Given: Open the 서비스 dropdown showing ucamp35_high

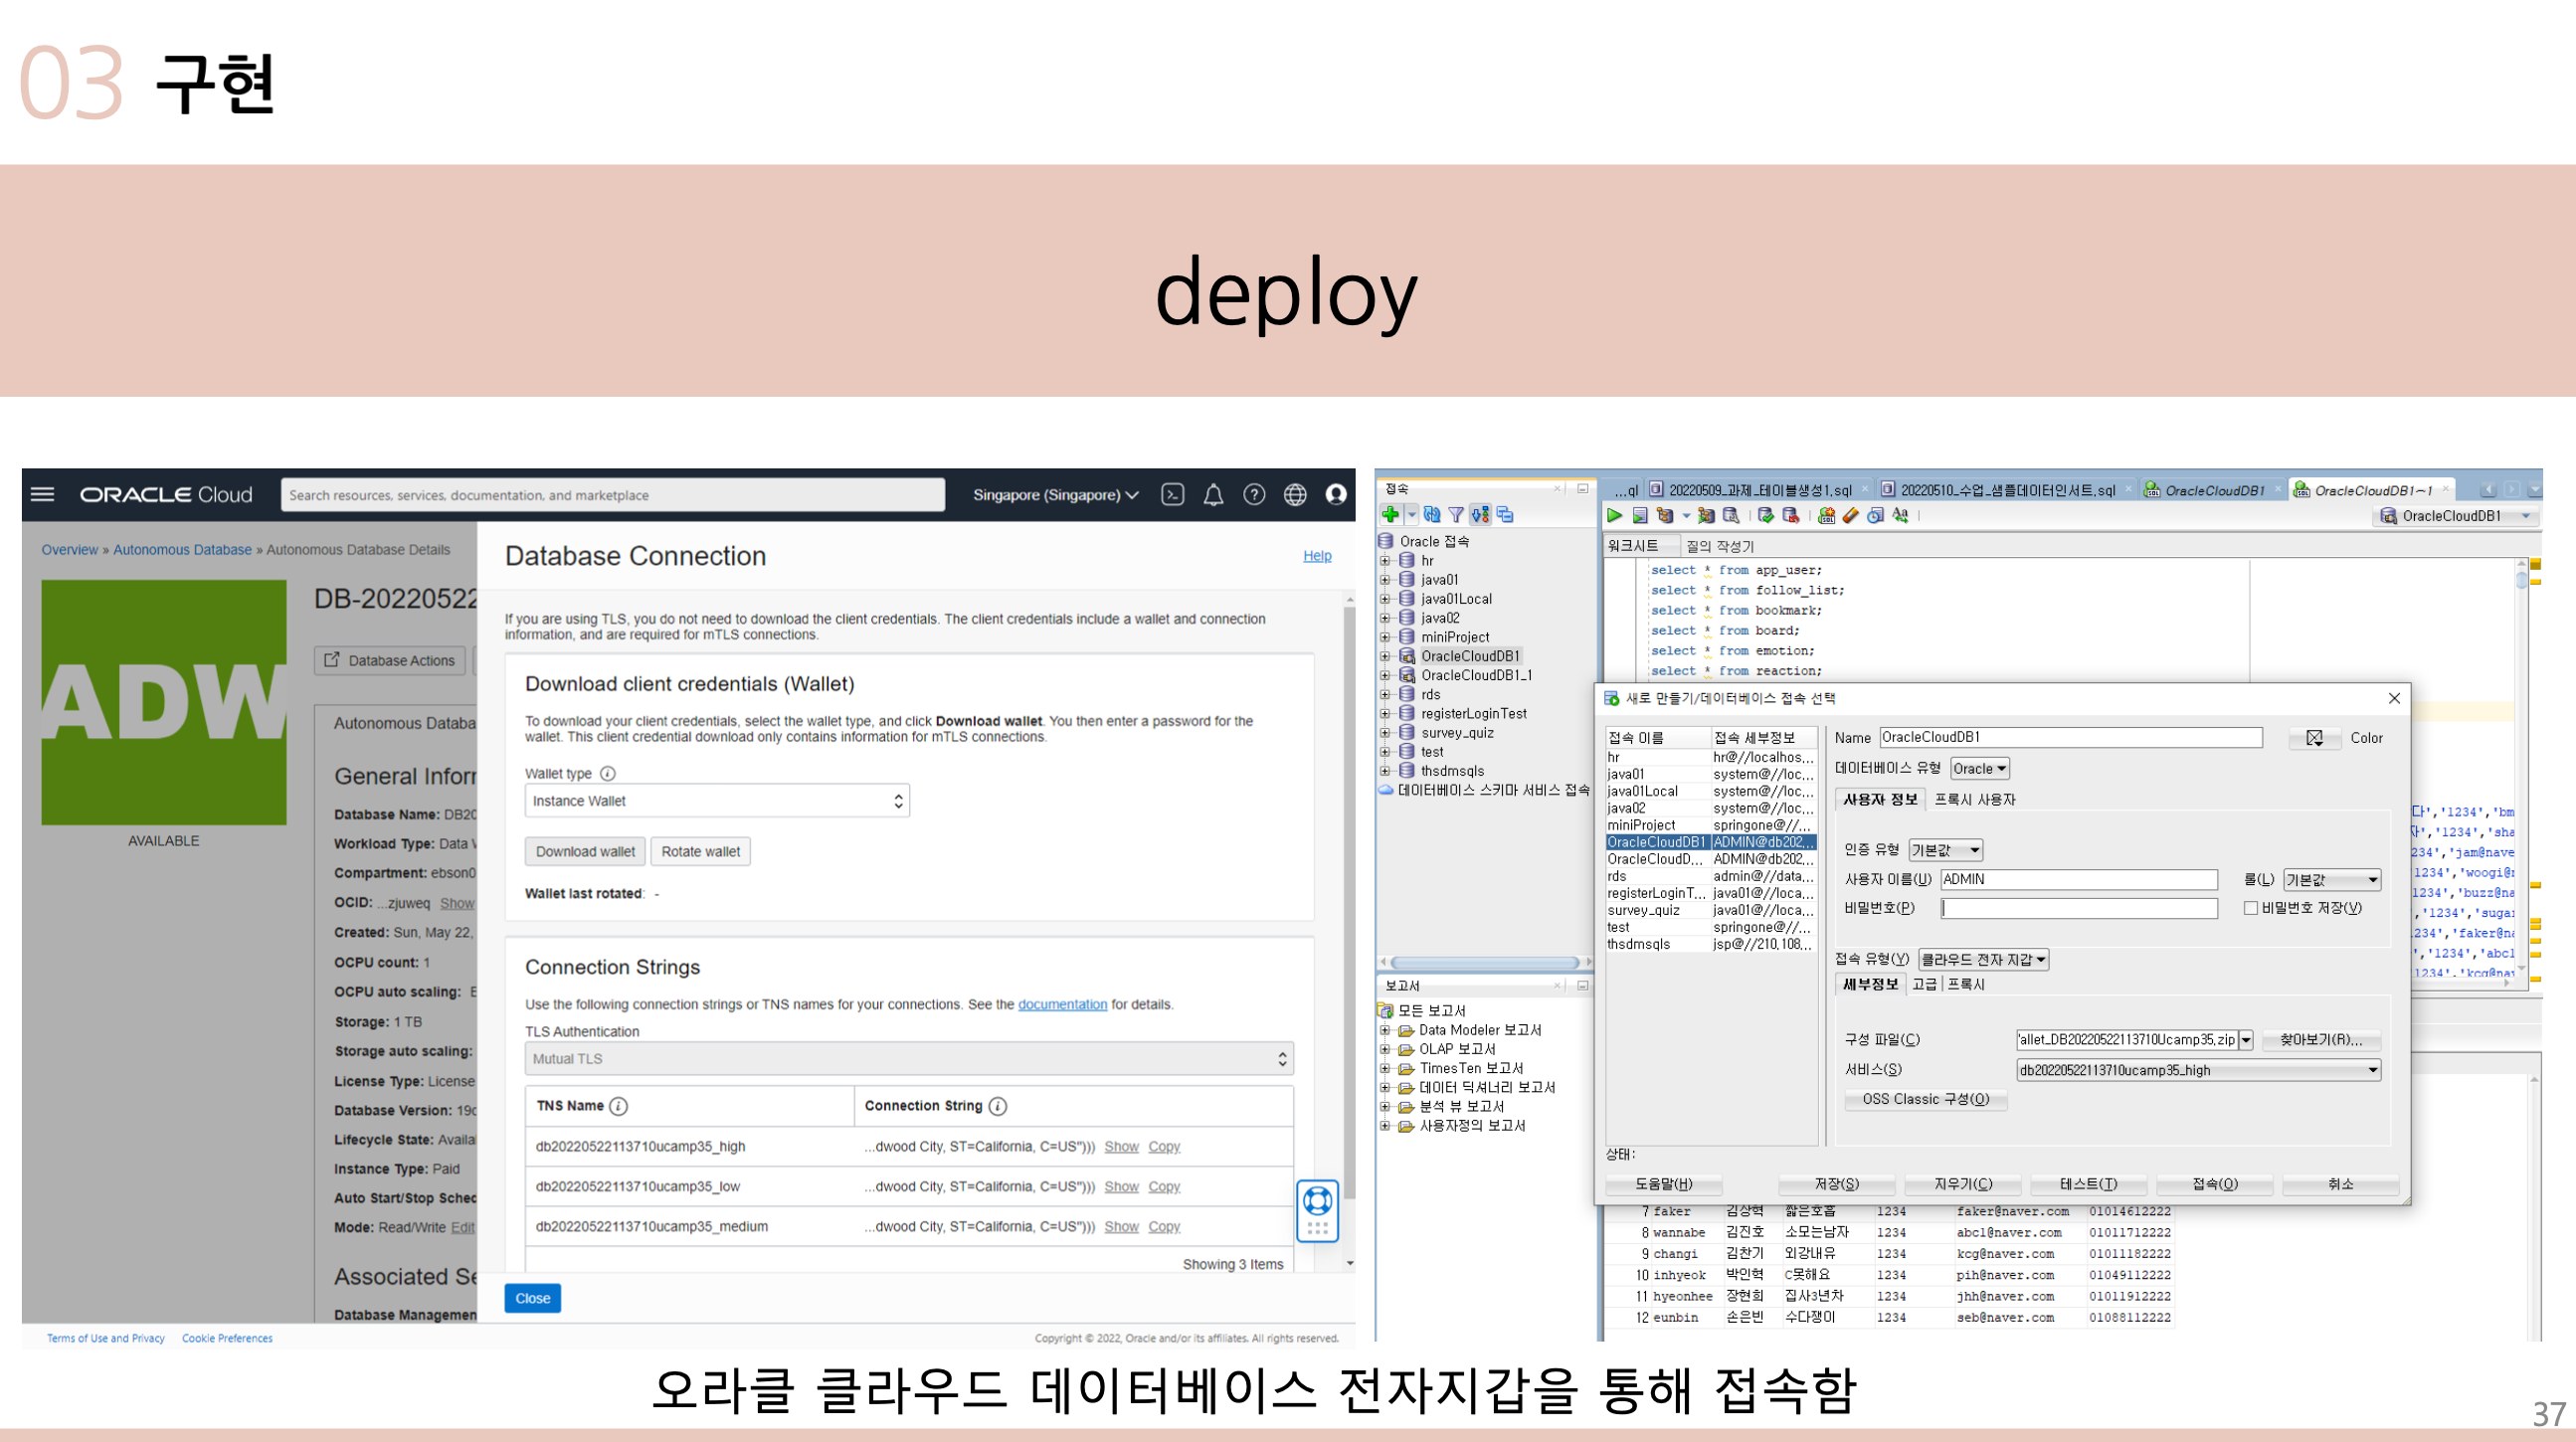Looking at the screenshot, I should pos(2371,1070).
